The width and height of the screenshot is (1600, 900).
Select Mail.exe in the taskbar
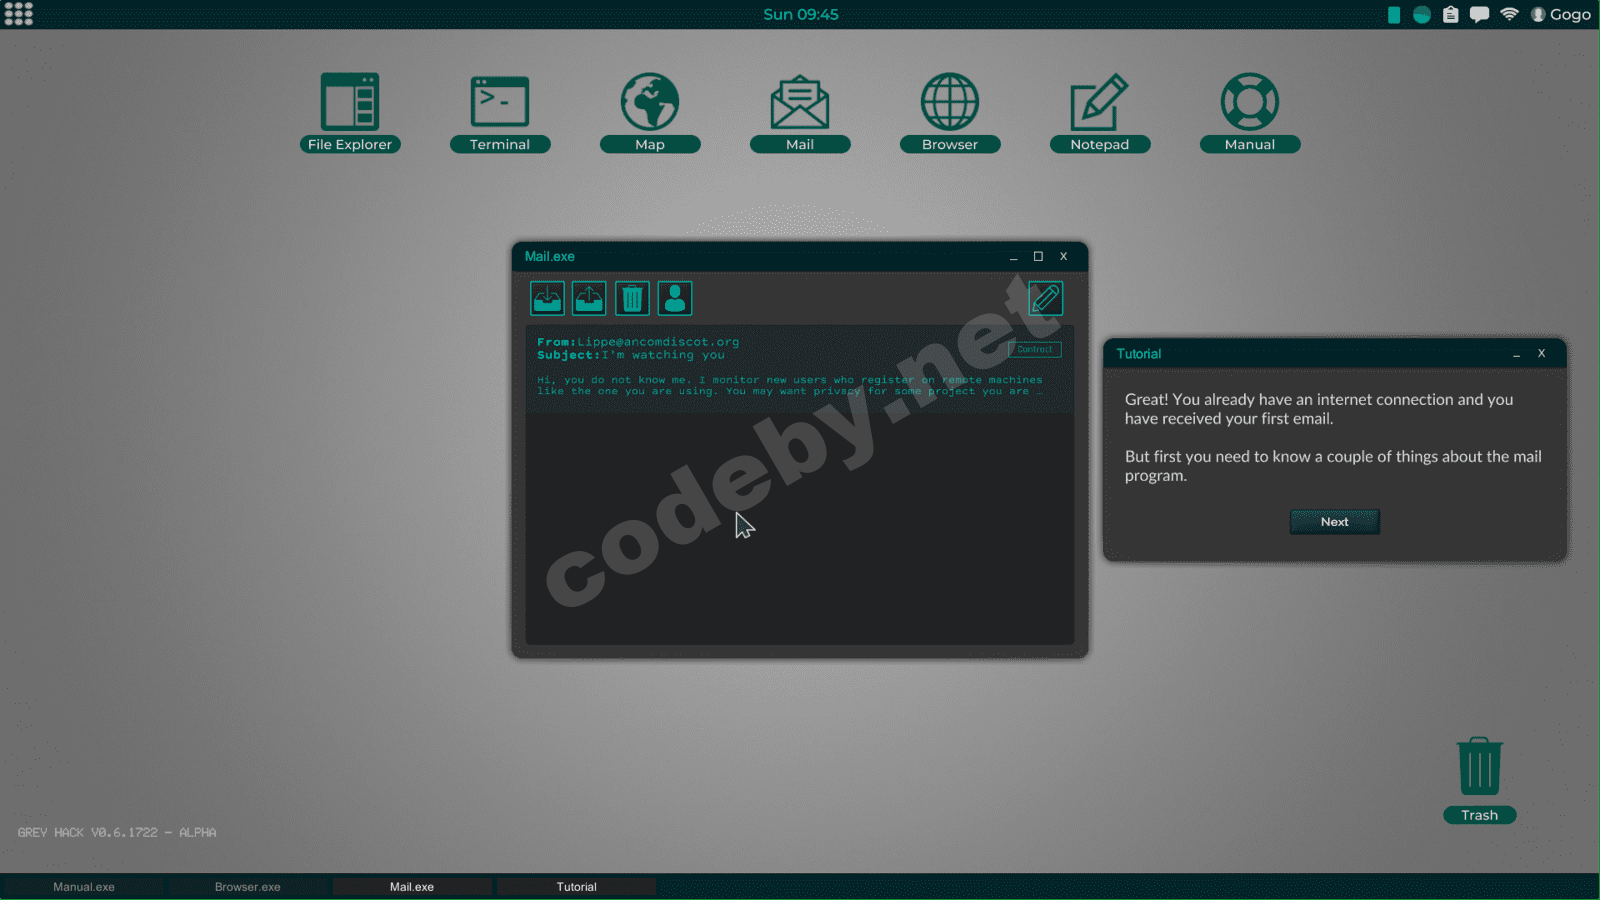[x=412, y=887]
